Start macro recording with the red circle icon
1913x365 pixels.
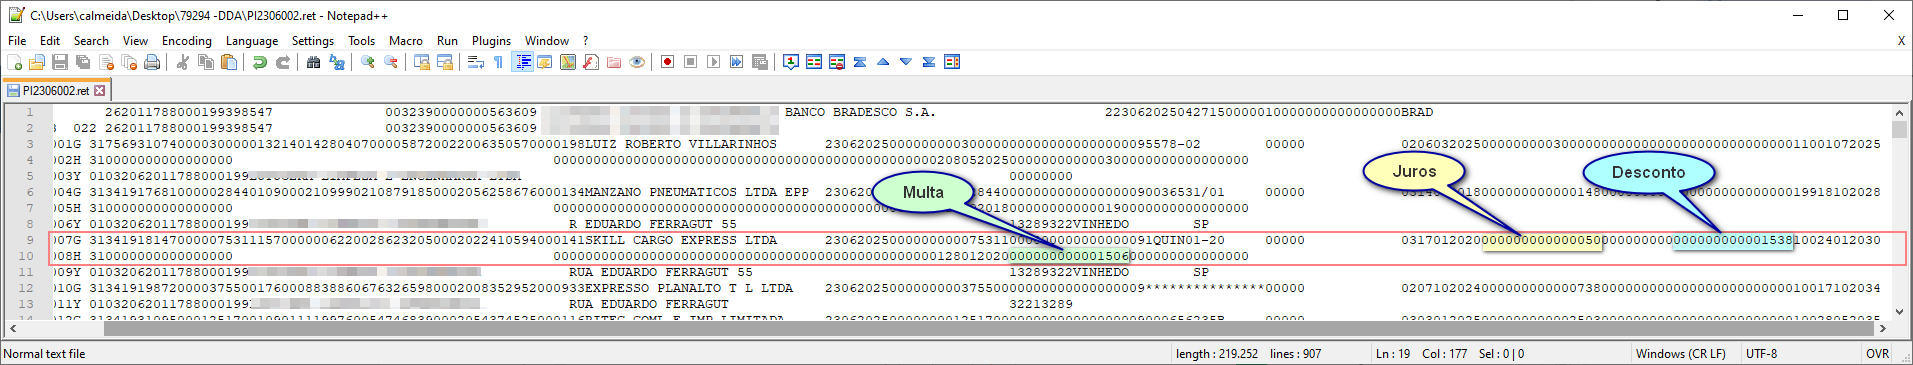pyautogui.click(x=667, y=62)
